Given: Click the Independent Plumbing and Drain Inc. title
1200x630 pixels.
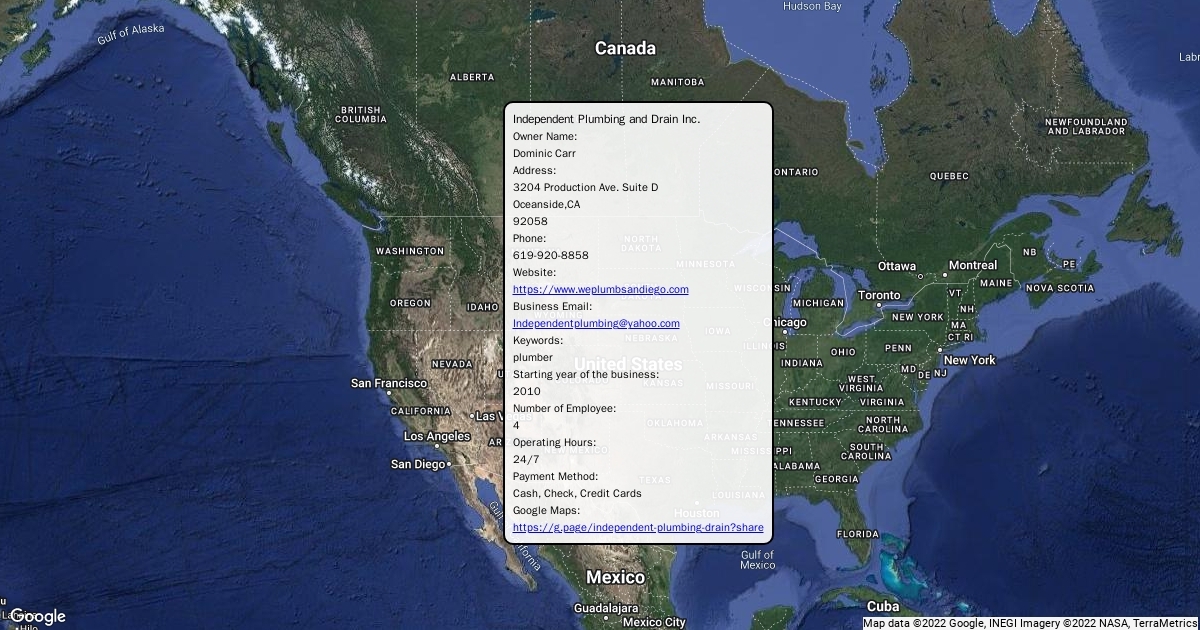Looking at the screenshot, I should (606, 119).
